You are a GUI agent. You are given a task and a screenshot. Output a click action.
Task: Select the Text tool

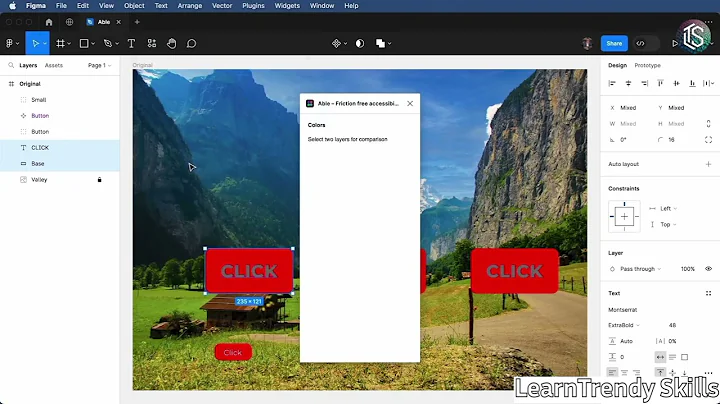(x=131, y=43)
